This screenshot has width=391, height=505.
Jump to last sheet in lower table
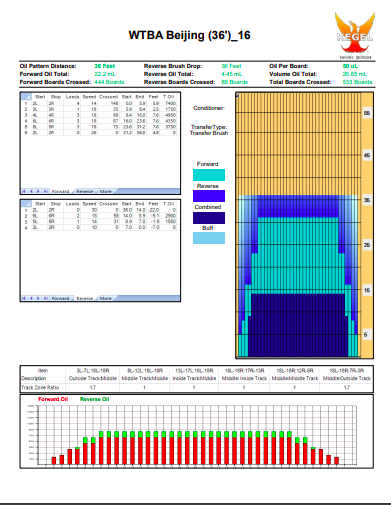pyautogui.click(x=46, y=298)
